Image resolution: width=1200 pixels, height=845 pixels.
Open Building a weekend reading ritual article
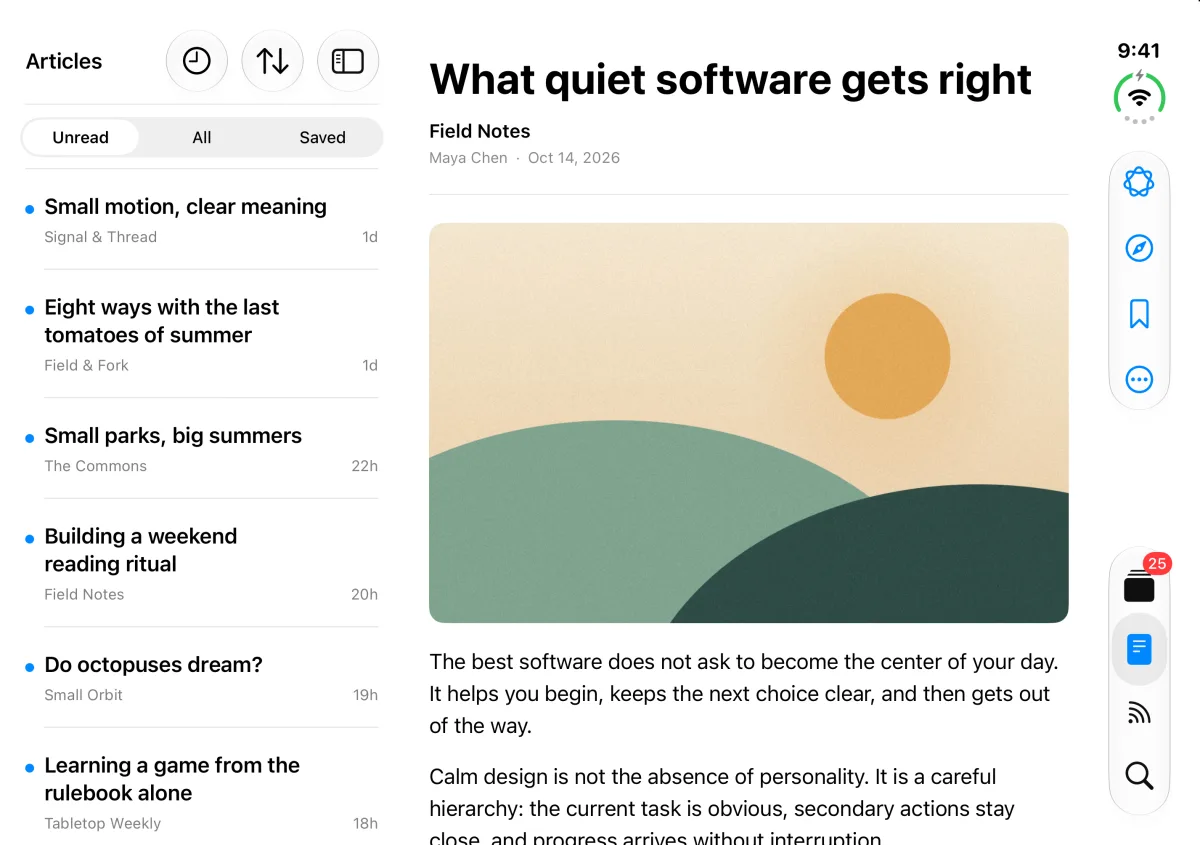(x=202, y=563)
